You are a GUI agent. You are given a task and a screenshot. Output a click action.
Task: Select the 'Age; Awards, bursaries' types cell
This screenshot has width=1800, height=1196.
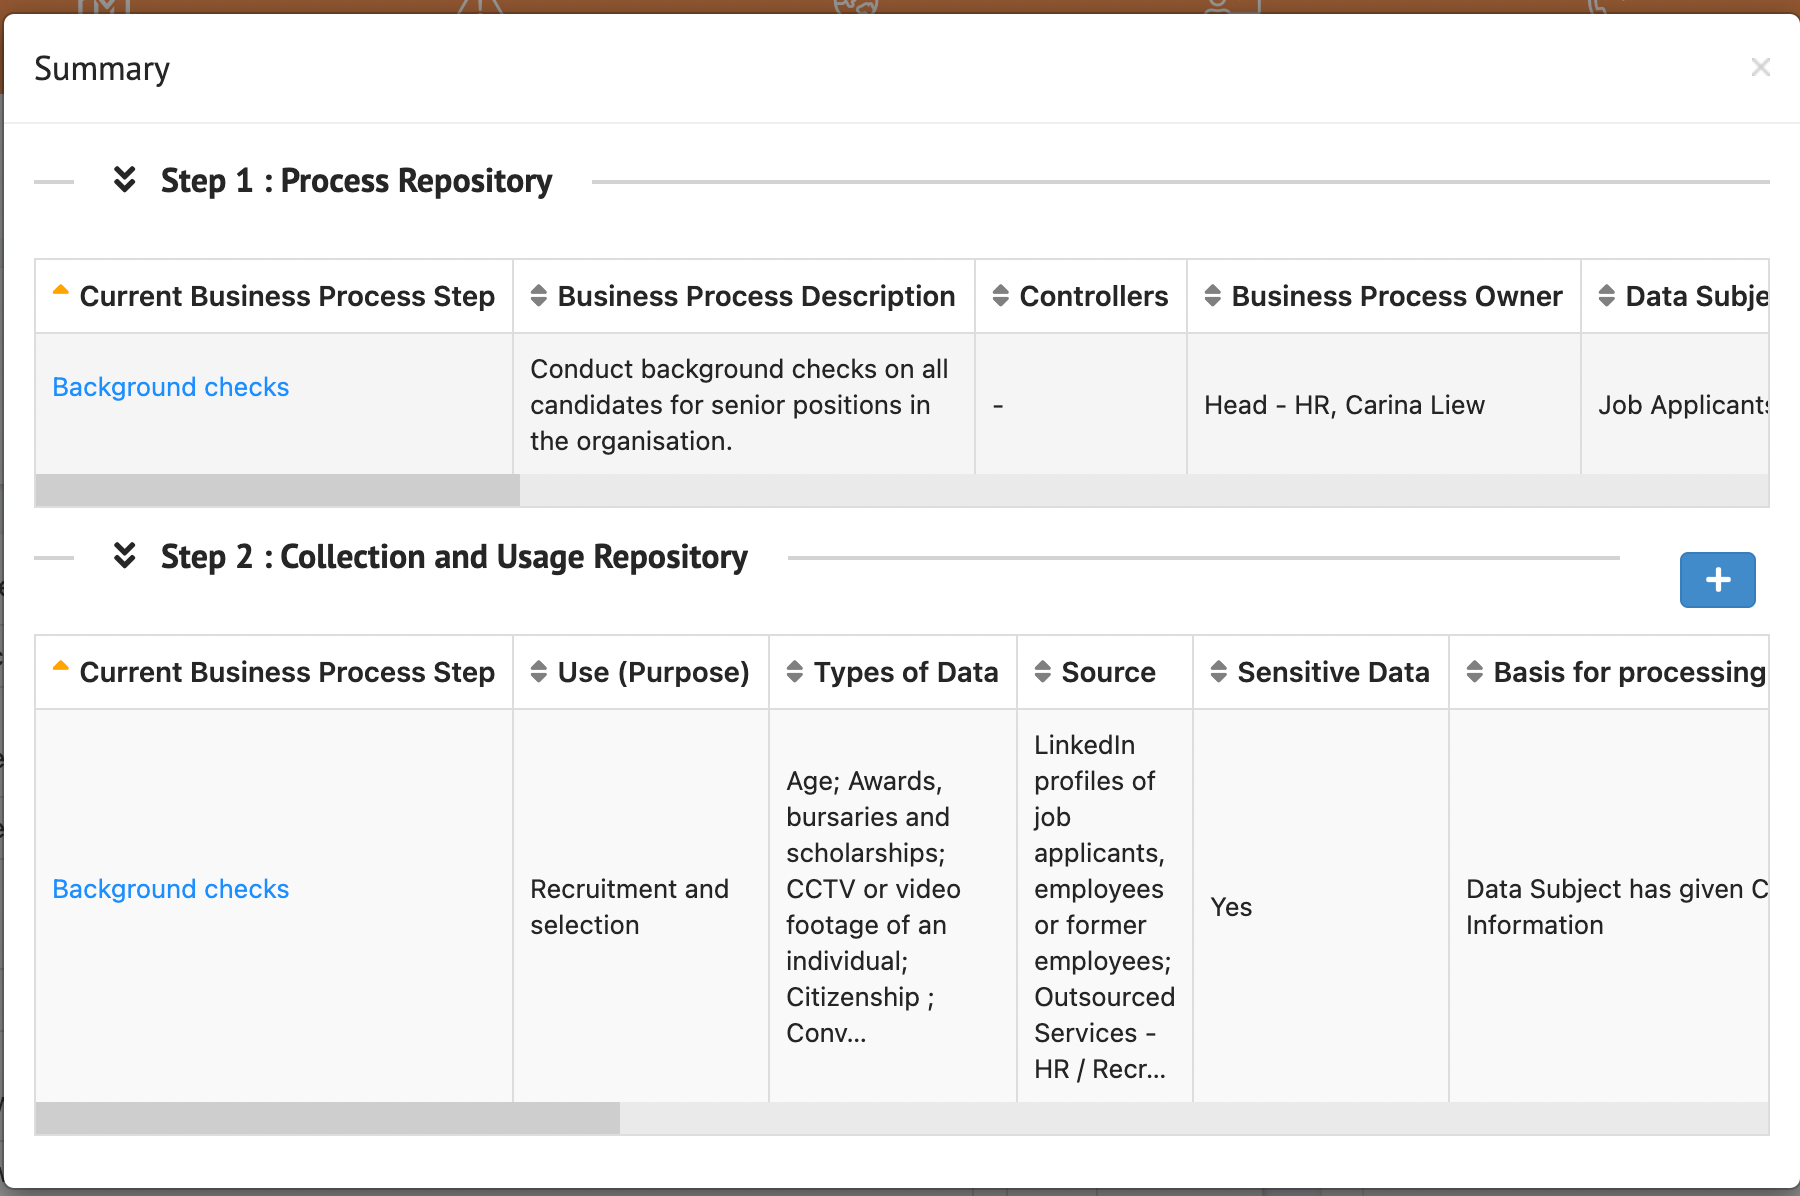click(x=892, y=907)
